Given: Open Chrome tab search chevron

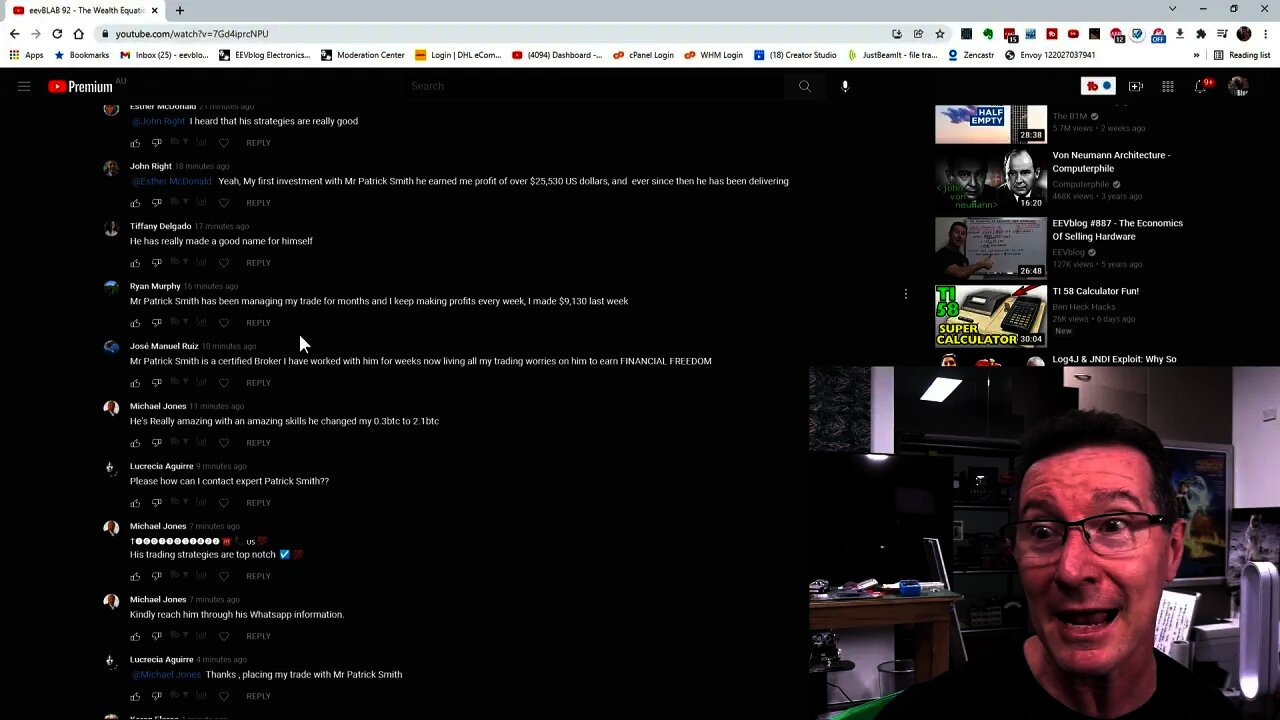Looking at the screenshot, I should click(1172, 9).
